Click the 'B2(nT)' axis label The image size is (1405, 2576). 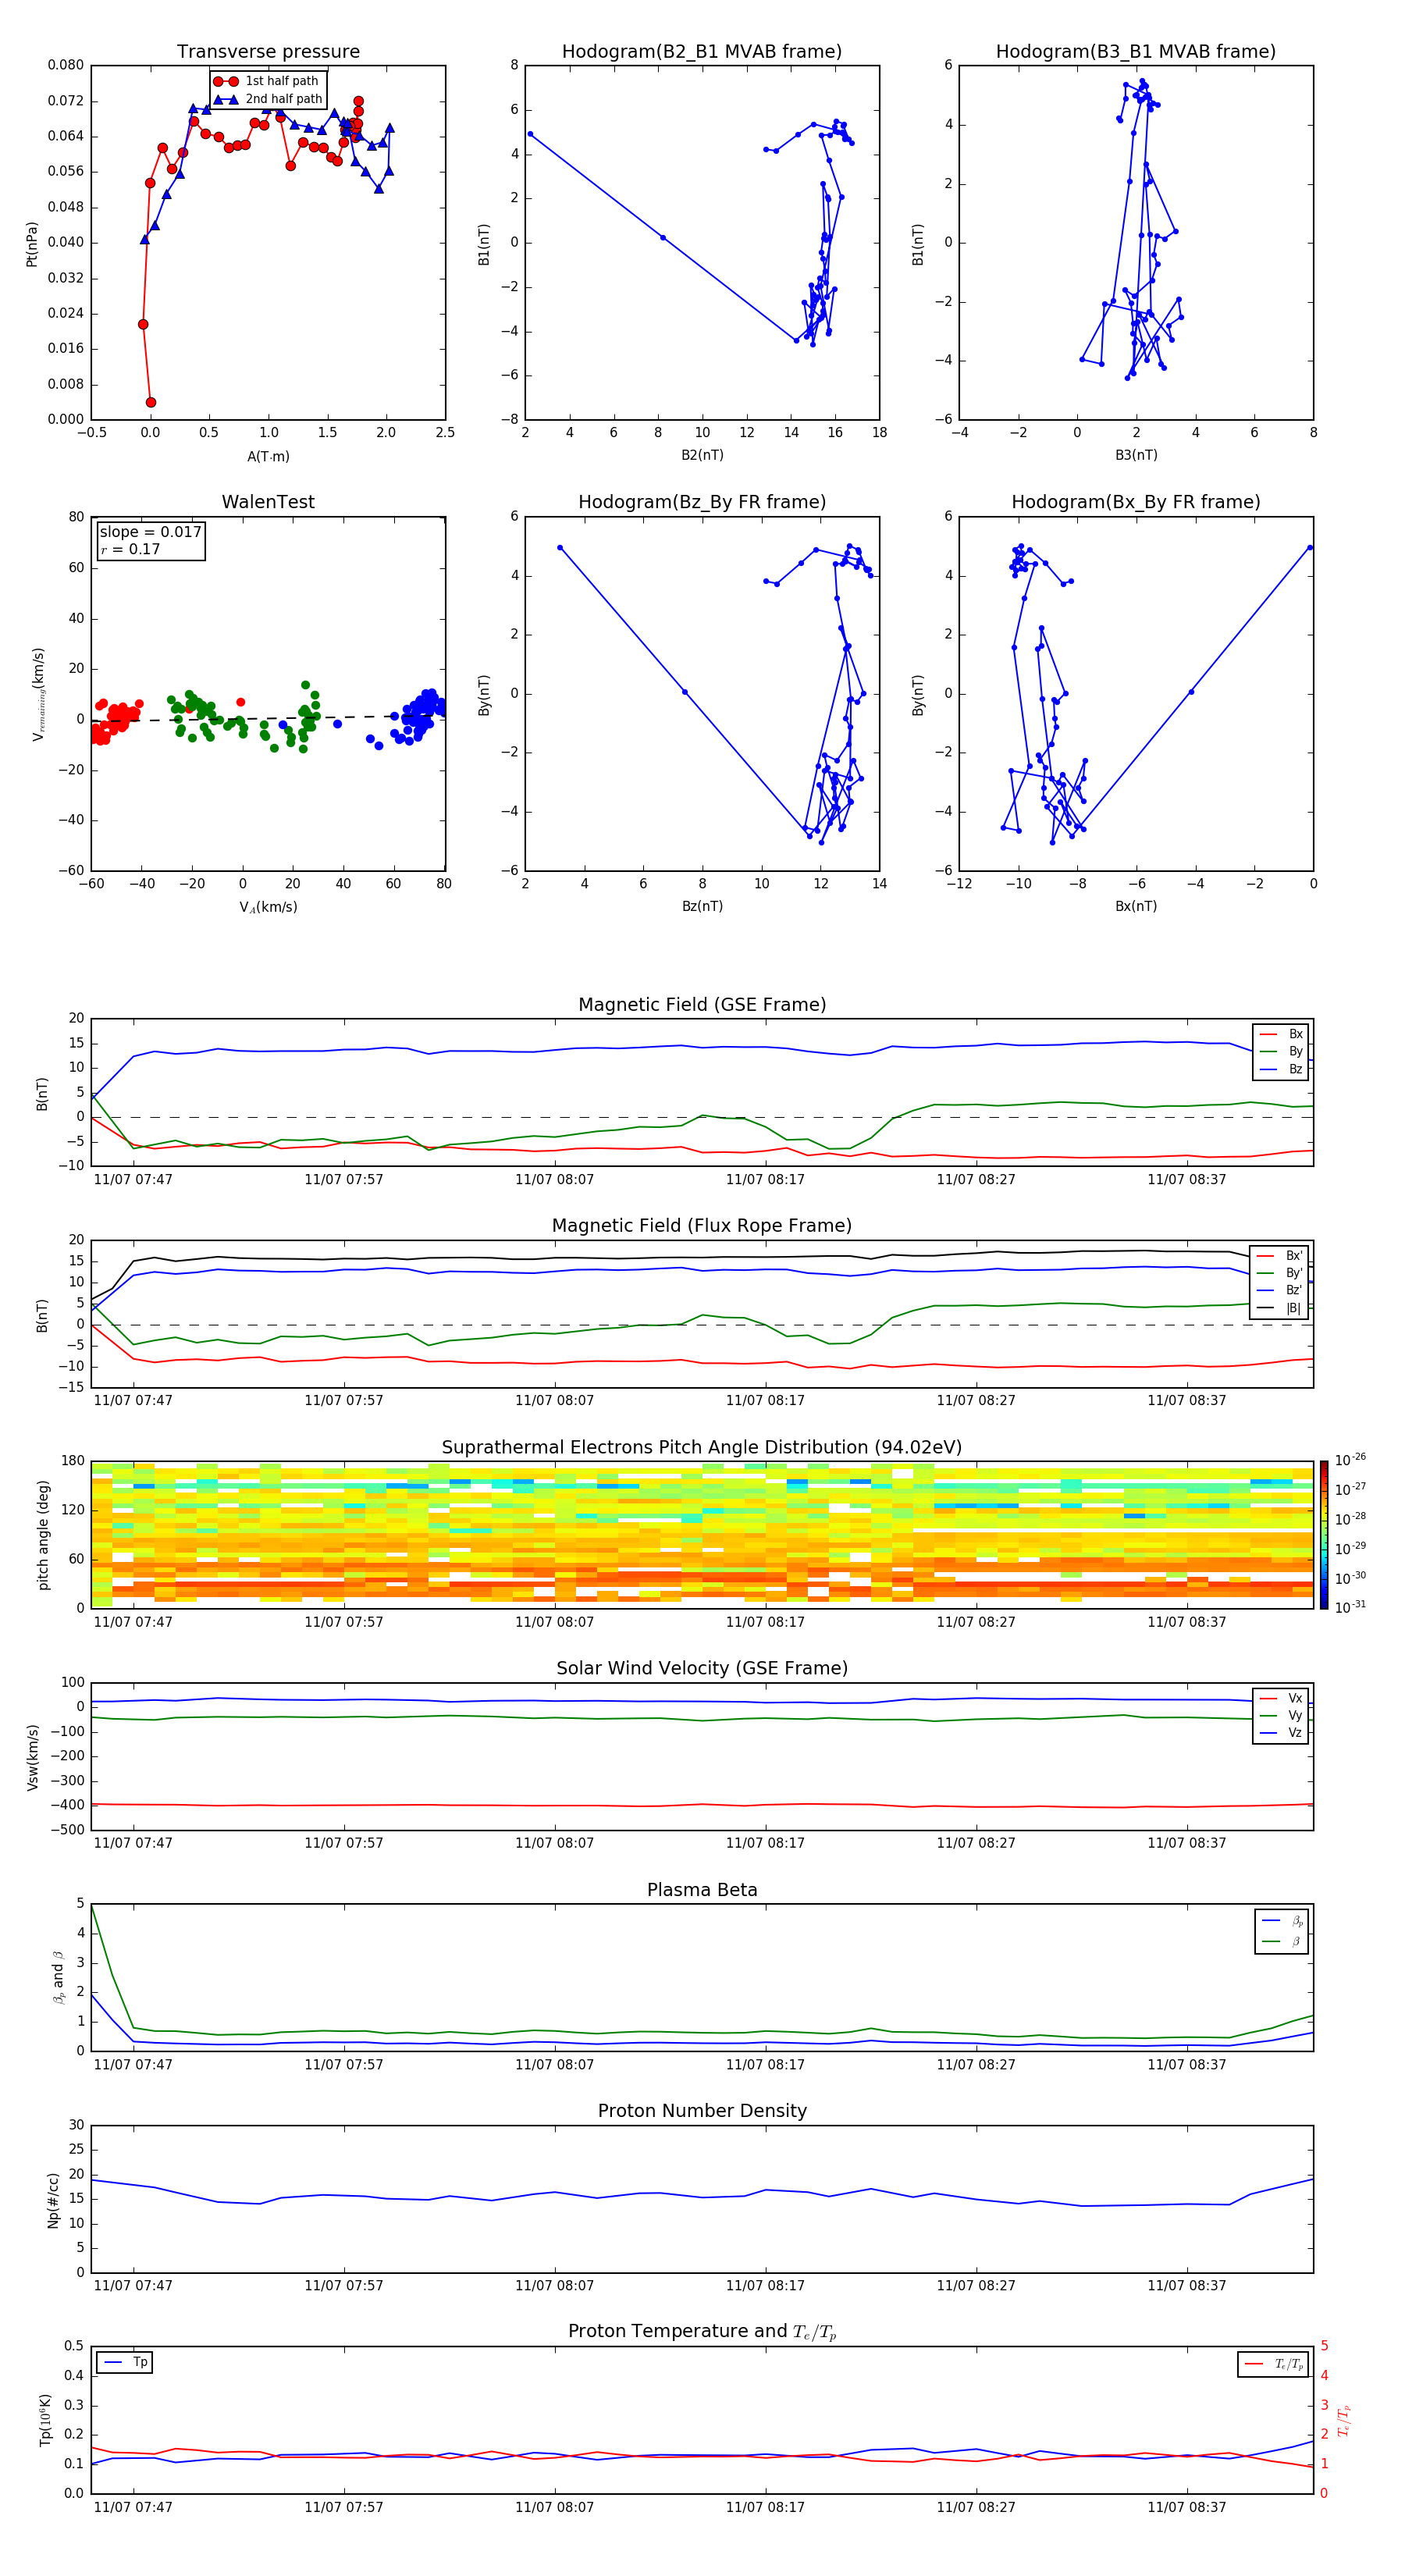[x=702, y=455]
